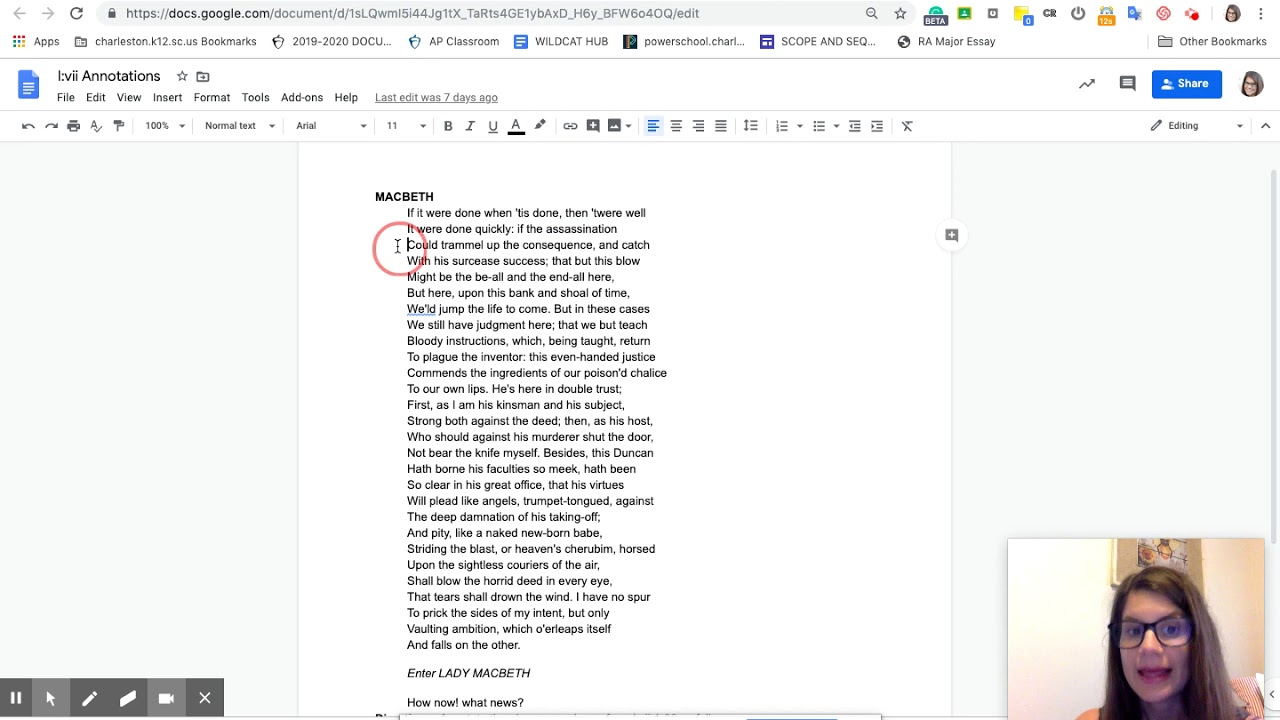
Task: Toggle underline formatting
Action: [x=493, y=126]
